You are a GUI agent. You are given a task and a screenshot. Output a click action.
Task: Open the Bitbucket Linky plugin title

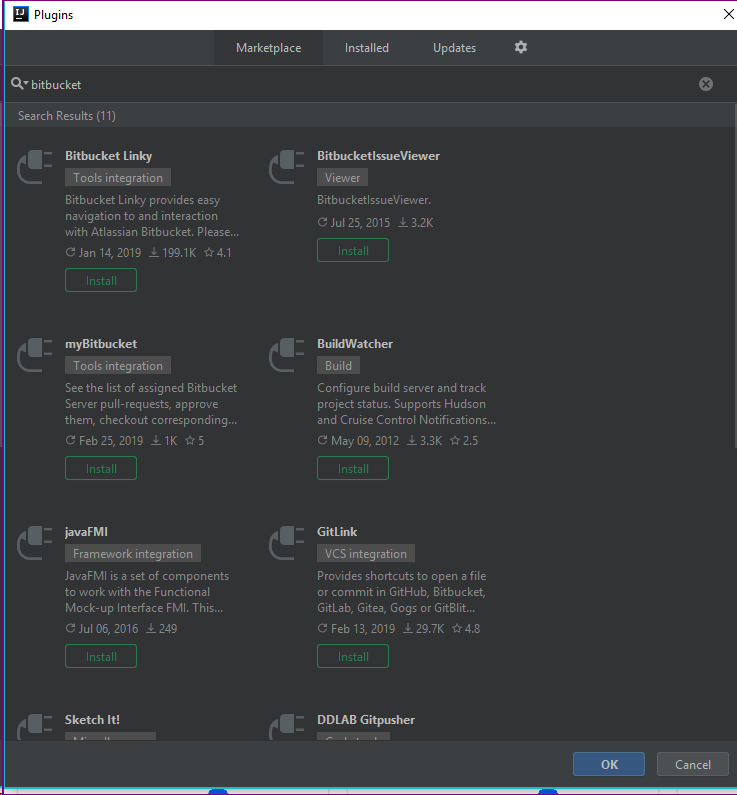tap(108, 156)
